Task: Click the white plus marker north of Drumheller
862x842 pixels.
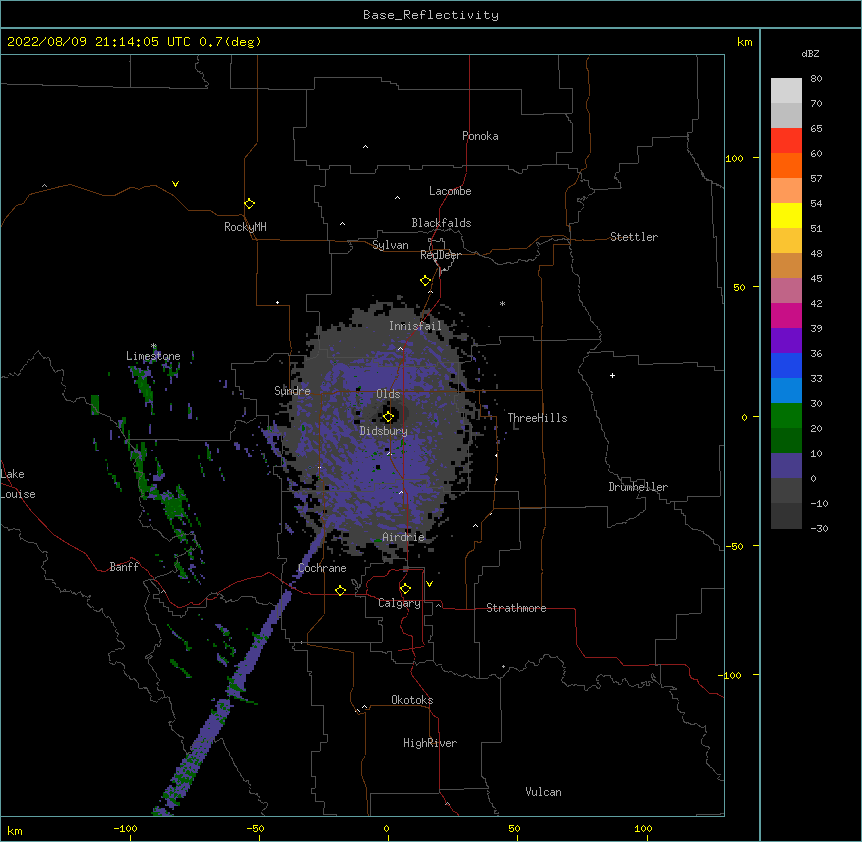Action: point(612,375)
